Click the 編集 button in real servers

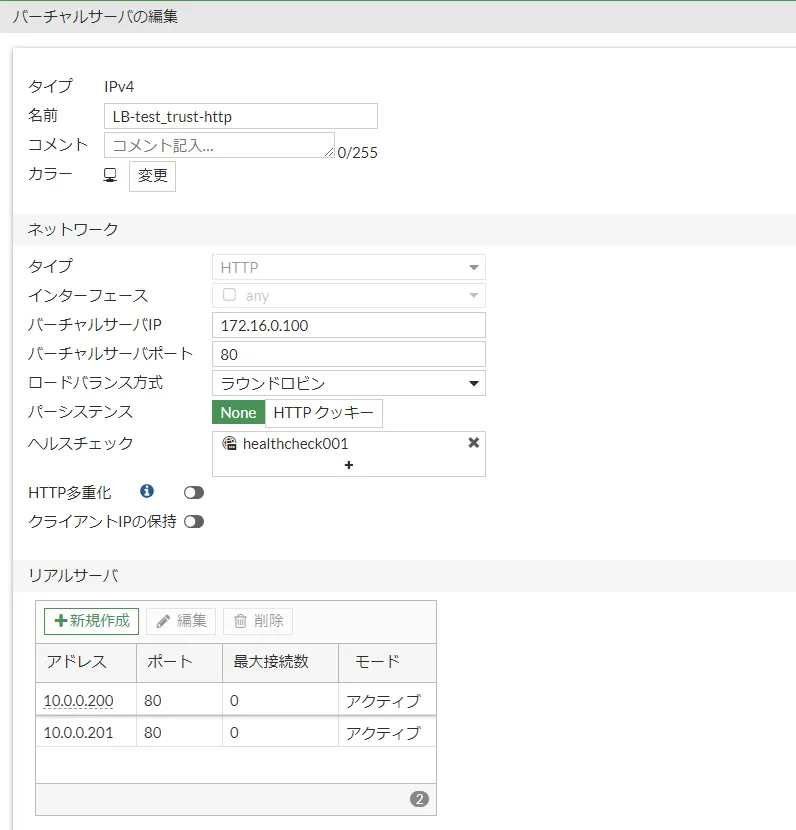pyautogui.click(x=181, y=621)
